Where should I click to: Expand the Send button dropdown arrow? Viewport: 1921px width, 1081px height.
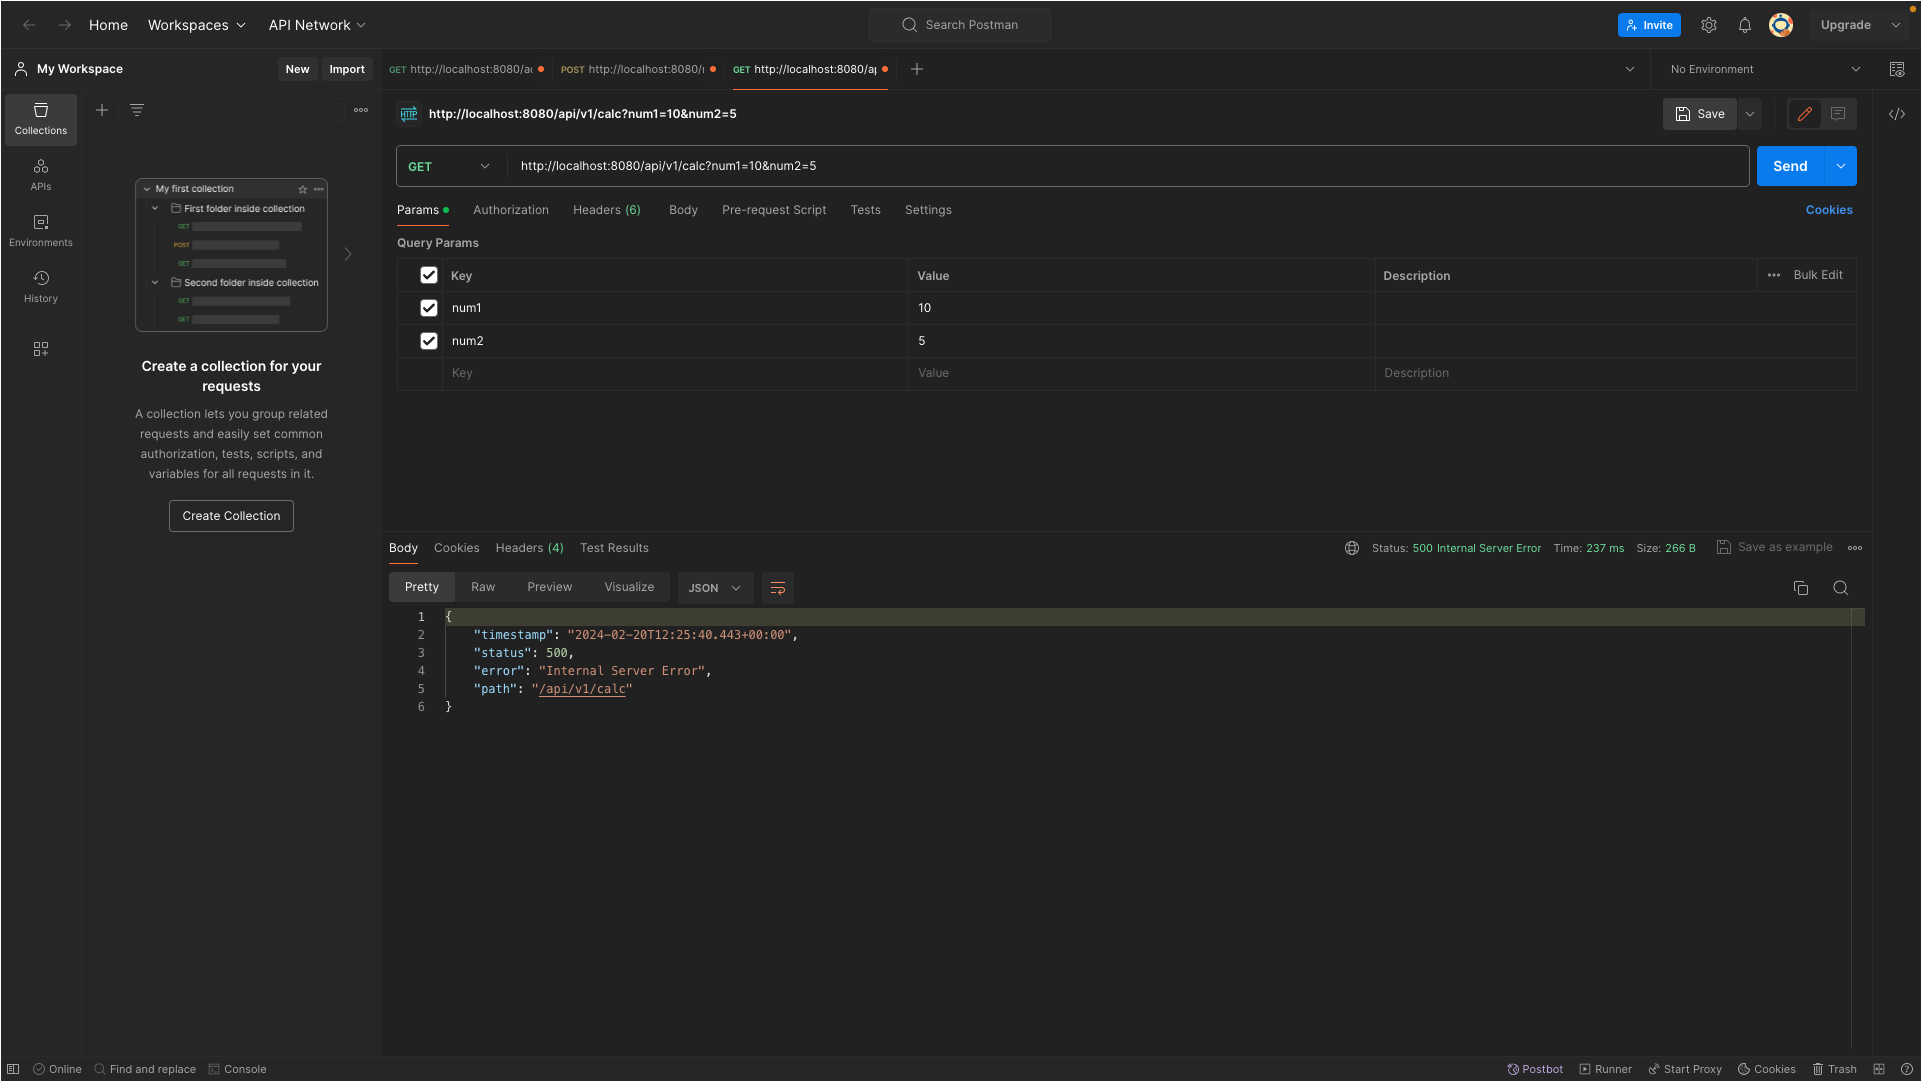tap(1841, 166)
